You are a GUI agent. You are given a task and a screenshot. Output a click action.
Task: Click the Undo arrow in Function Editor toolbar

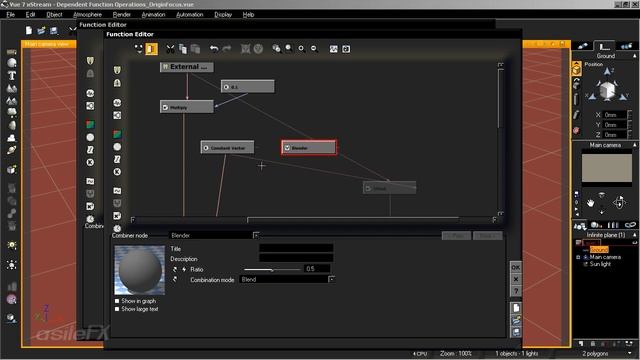point(213,49)
